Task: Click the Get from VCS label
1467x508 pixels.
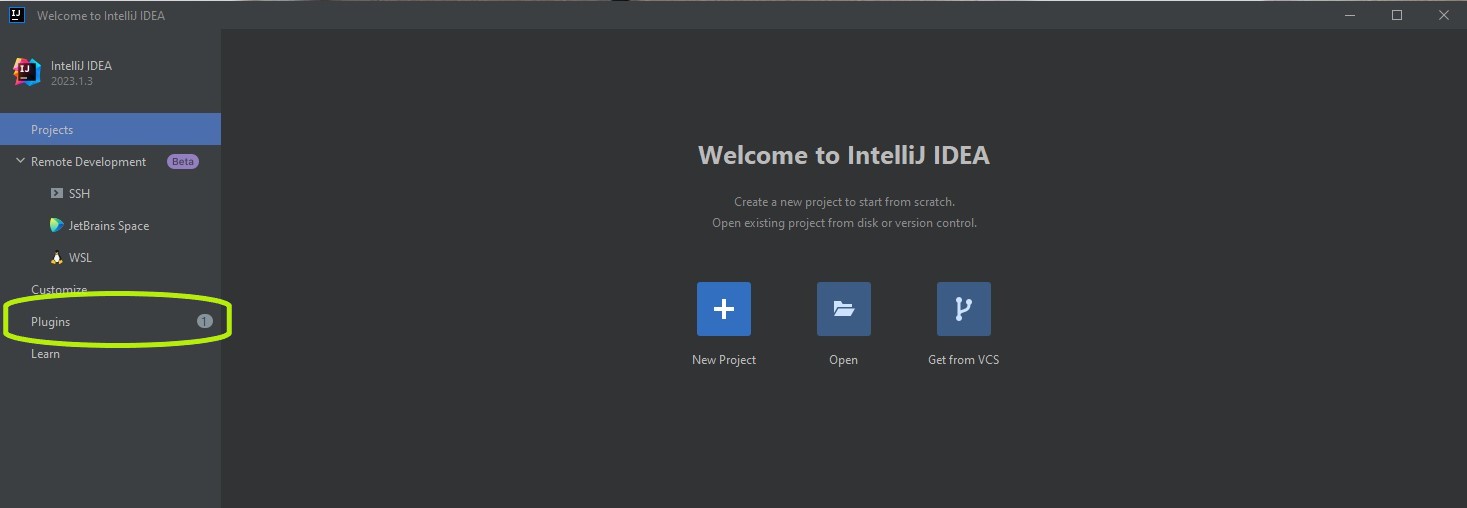Action: point(964,360)
